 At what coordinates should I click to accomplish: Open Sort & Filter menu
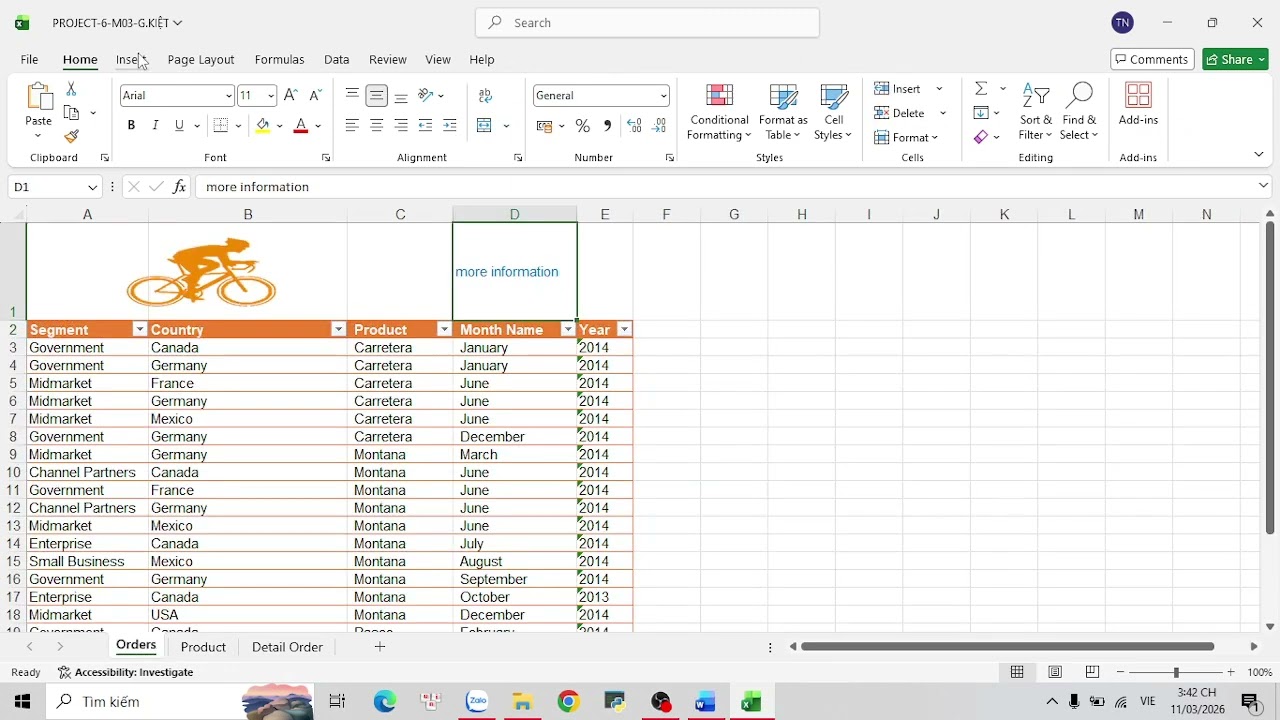(1036, 111)
